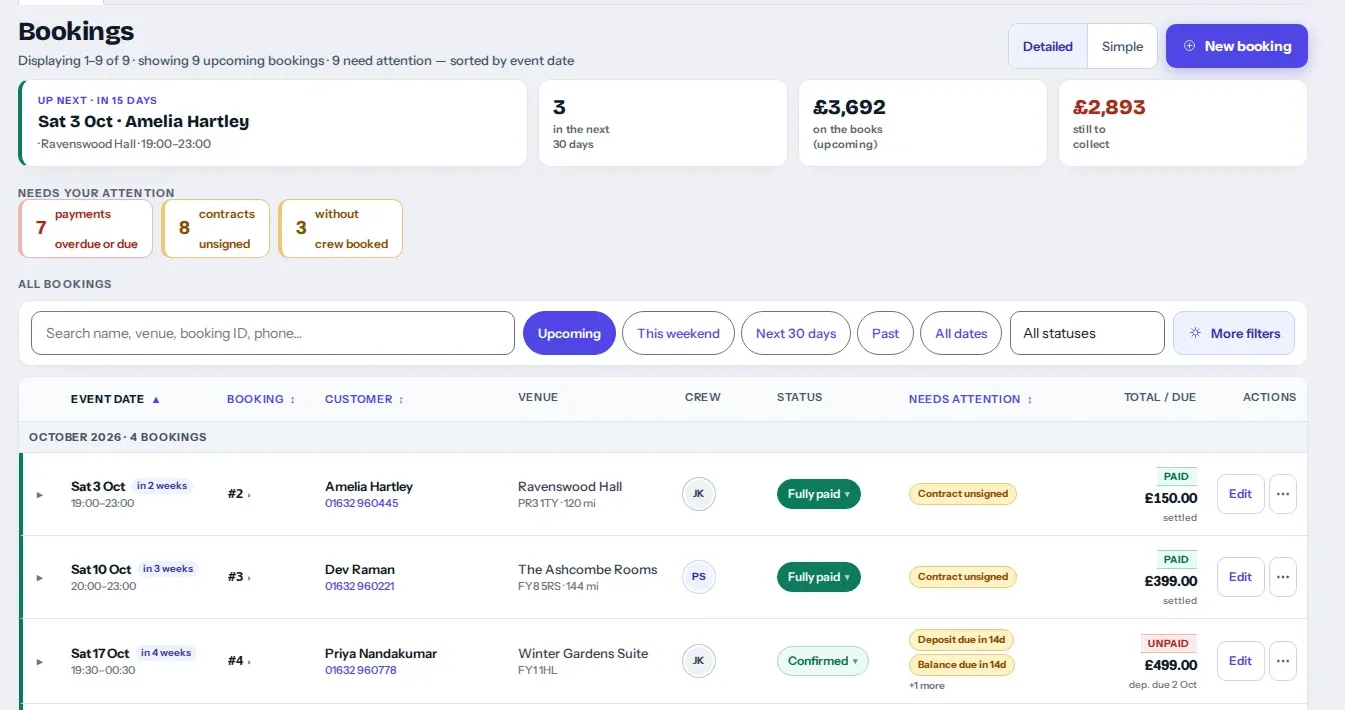Edit Amelia Hartley booking

click(x=1240, y=494)
